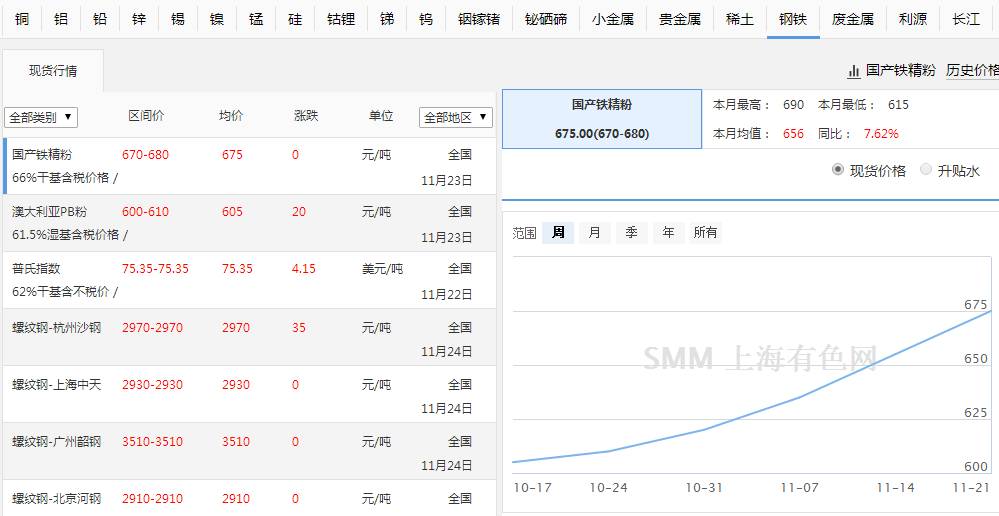Click the 11-21 endpoint on the price chart
999x516 pixels.
(x=991, y=310)
